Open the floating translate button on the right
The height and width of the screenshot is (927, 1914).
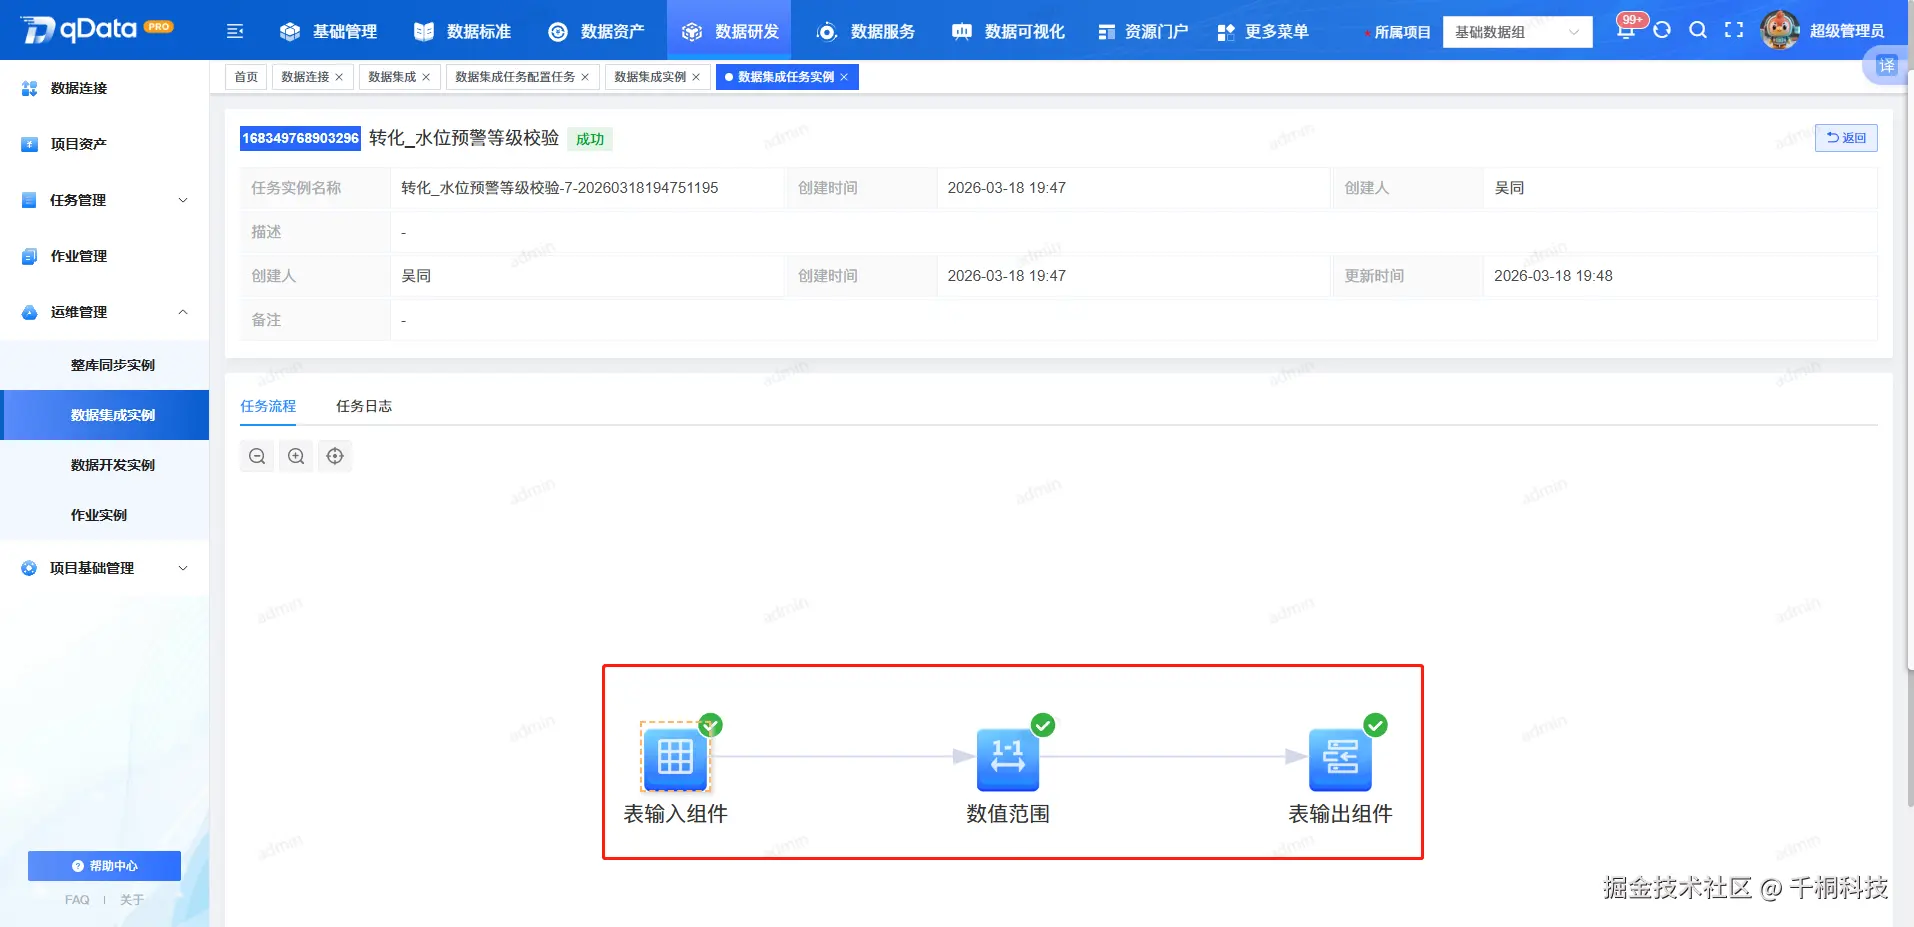[x=1886, y=66]
